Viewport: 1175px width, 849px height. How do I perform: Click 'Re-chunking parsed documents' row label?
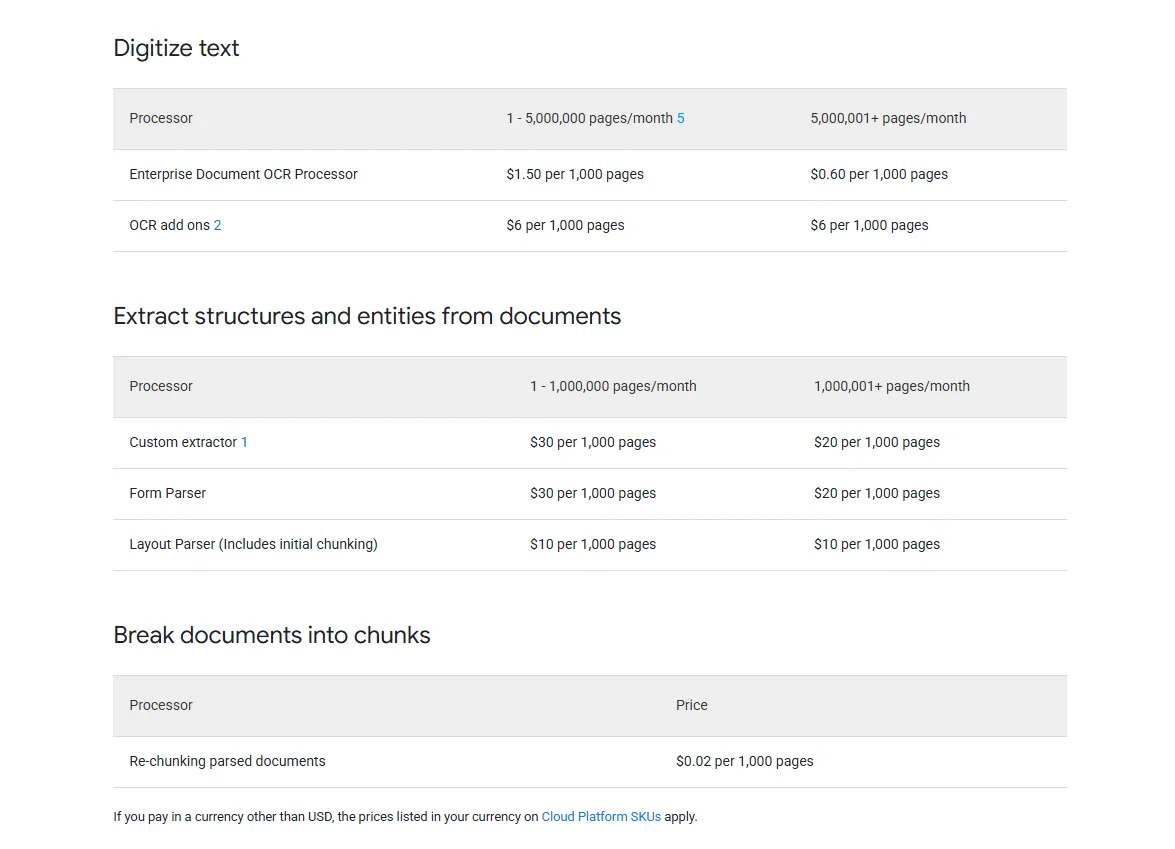pos(228,762)
